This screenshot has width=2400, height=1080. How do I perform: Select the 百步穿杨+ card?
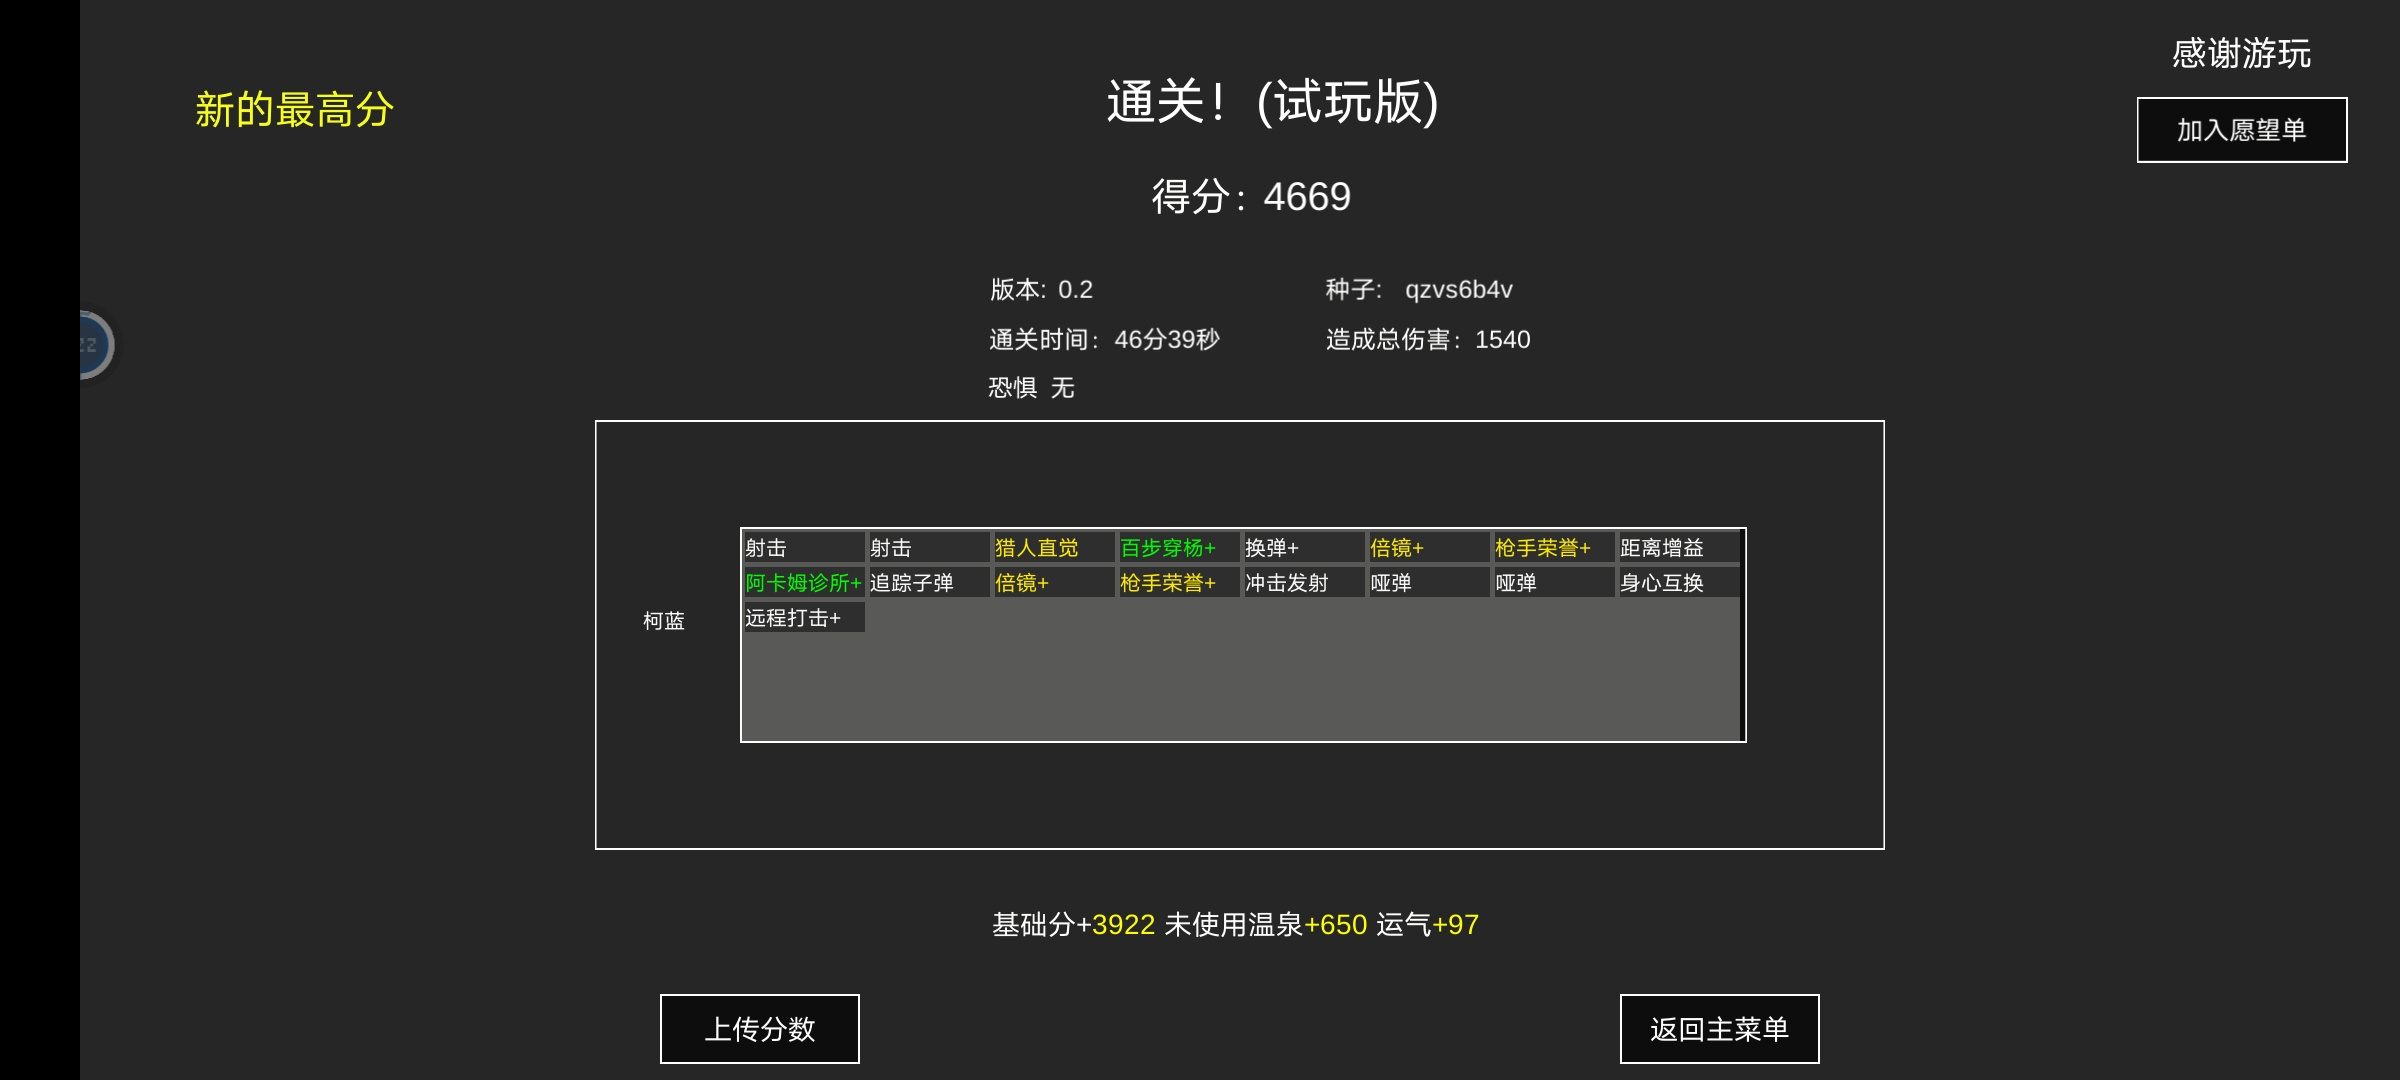tap(1178, 547)
